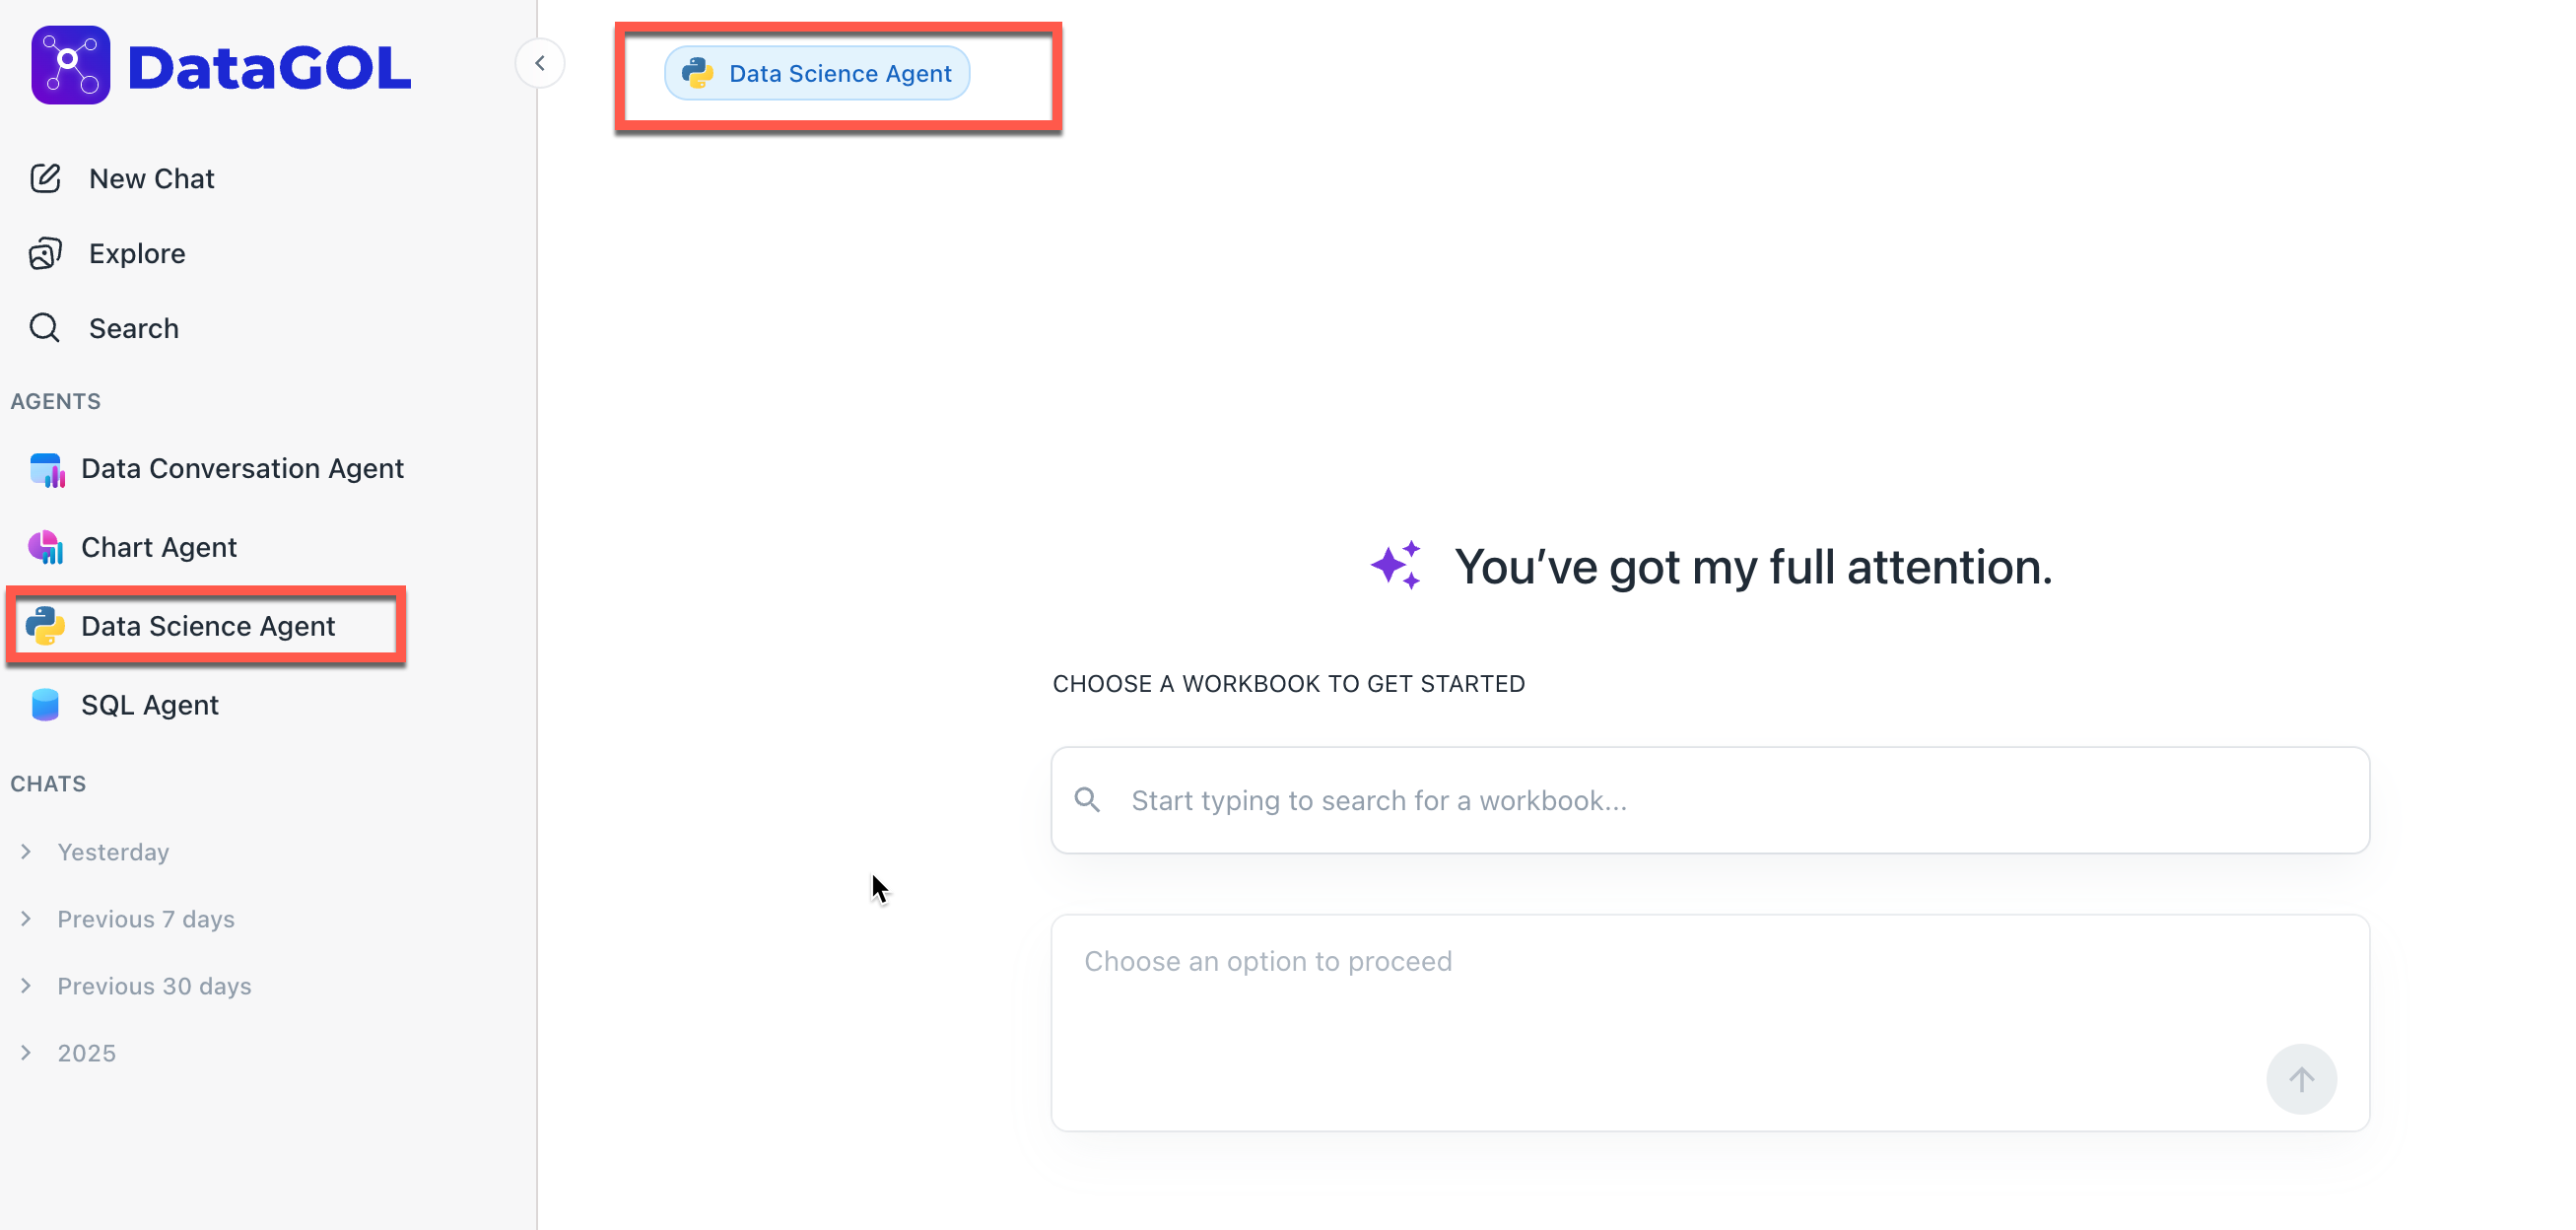Click the workbook search field
The image size is (2576, 1230).
click(x=1710, y=800)
